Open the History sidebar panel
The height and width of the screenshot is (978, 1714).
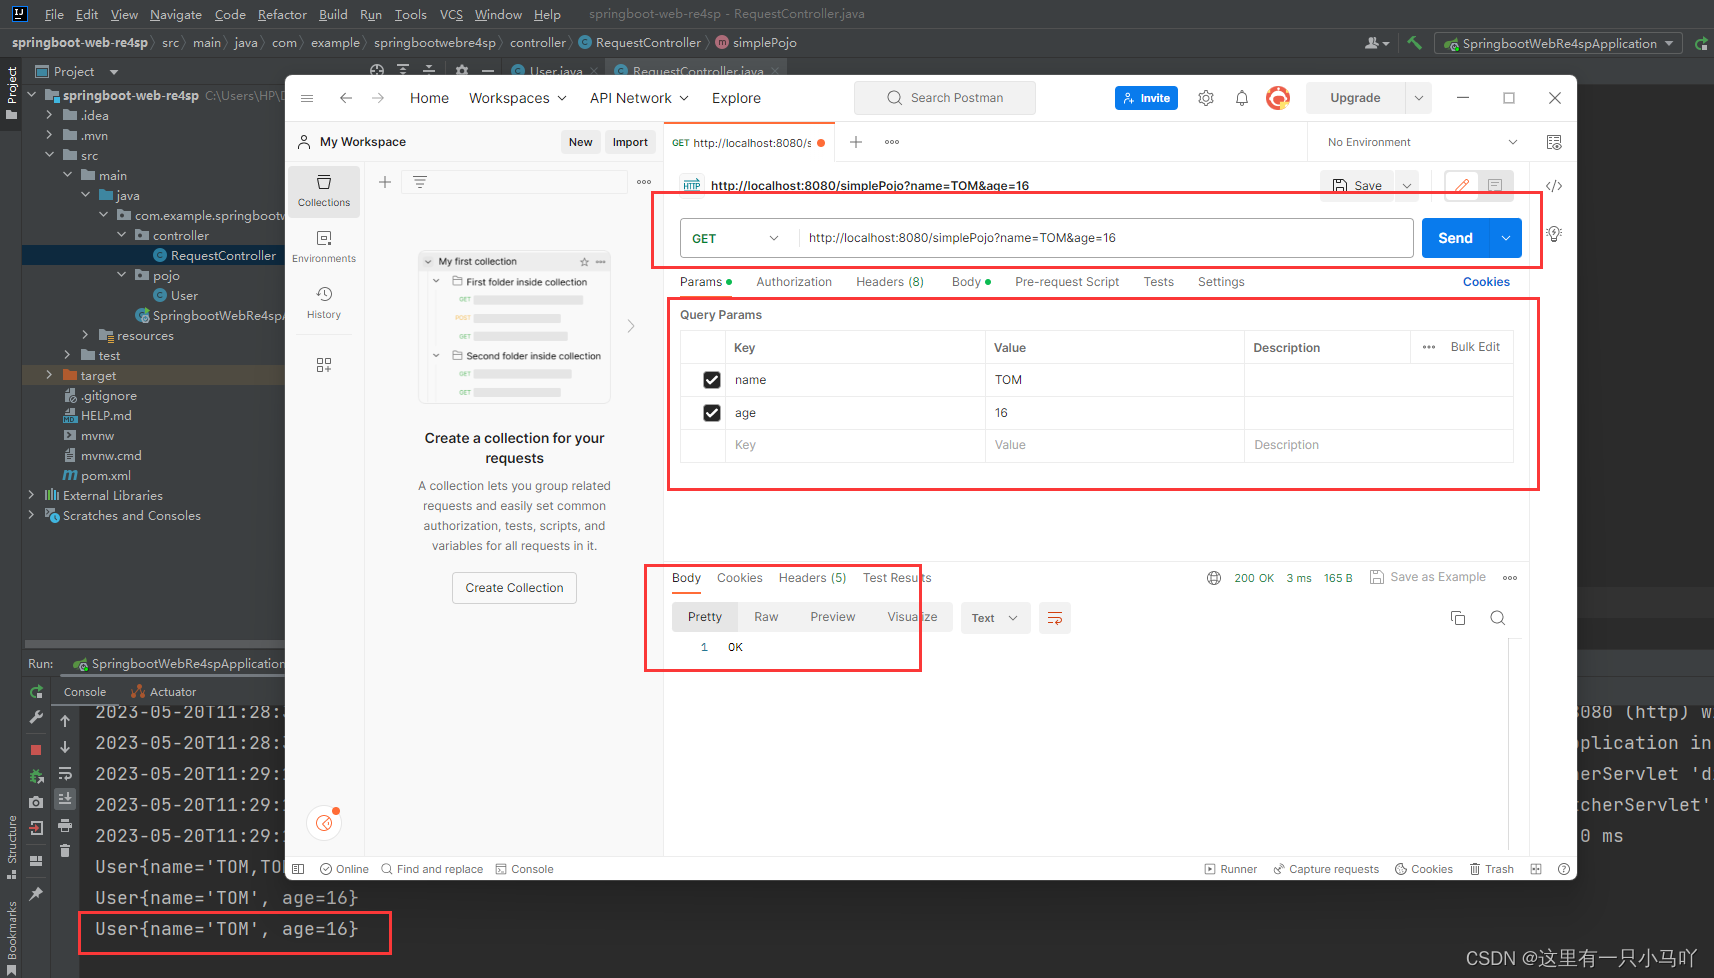coord(324,303)
